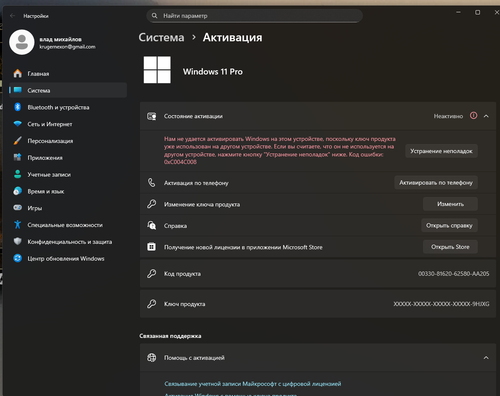Collapse the Помощь с активацией section
This screenshot has height=396, width=500.
[x=486, y=358]
